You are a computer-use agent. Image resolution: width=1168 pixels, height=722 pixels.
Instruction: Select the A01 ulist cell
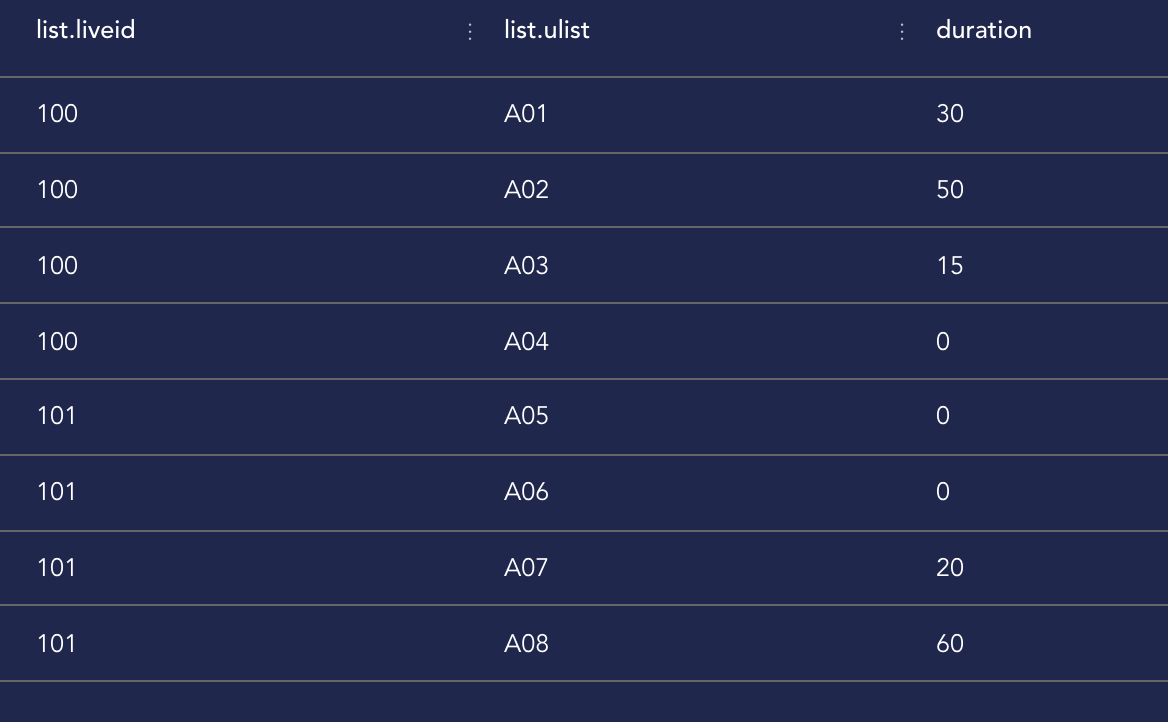pos(526,114)
